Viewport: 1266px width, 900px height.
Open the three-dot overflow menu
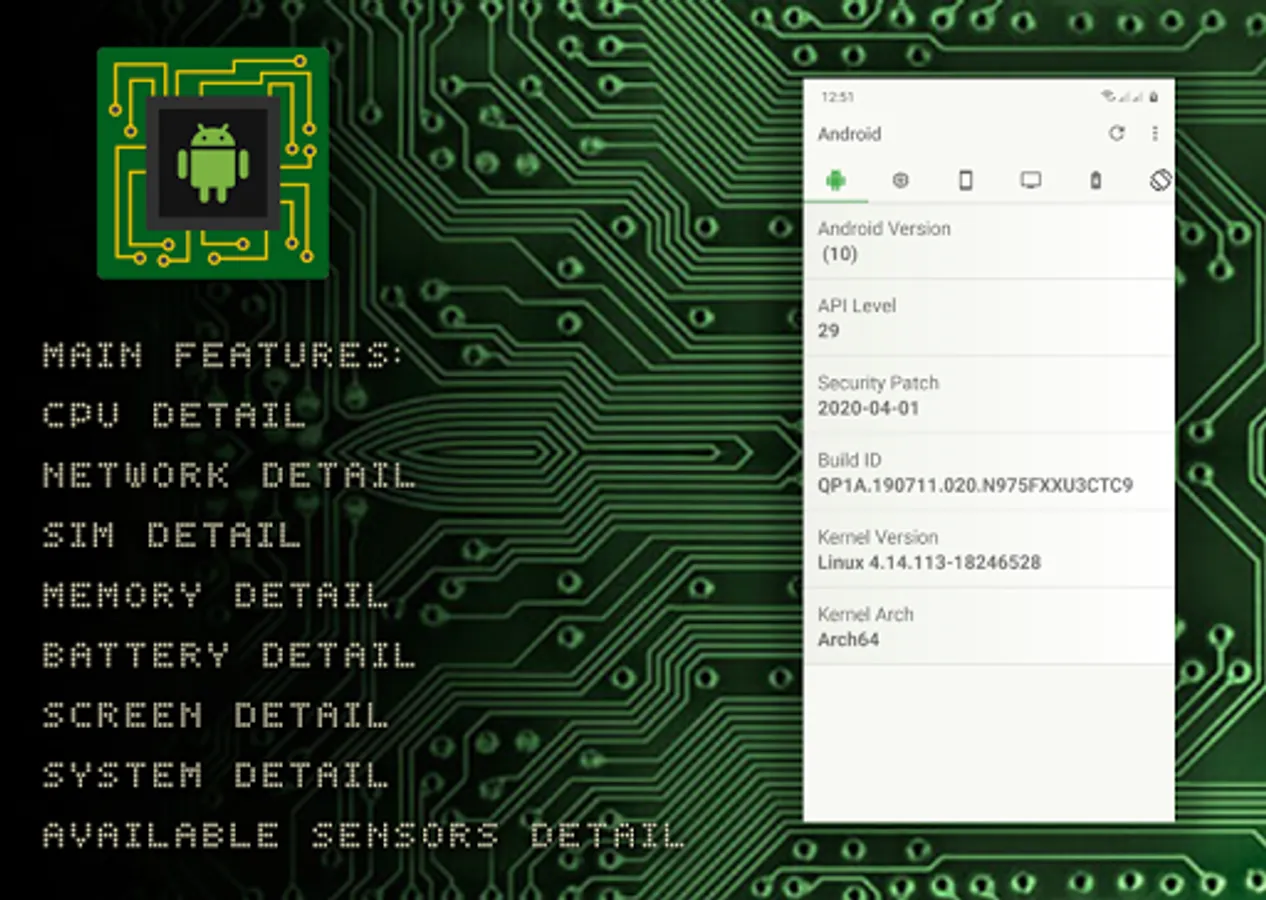pyautogui.click(x=1155, y=133)
